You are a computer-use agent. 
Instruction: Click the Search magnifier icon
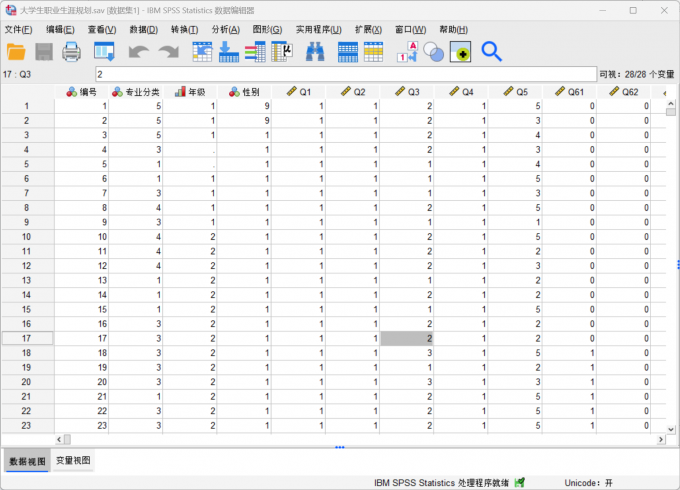tap(491, 51)
